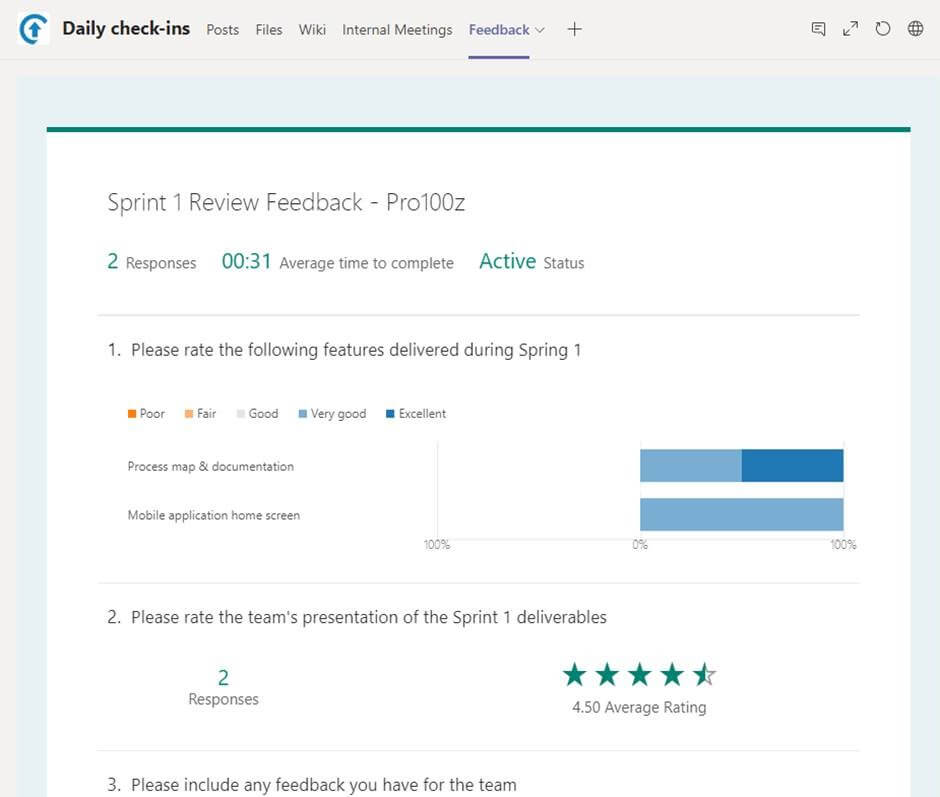The image size is (940, 797).
Task: Open tab in website globe icon
Action: [x=915, y=29]
